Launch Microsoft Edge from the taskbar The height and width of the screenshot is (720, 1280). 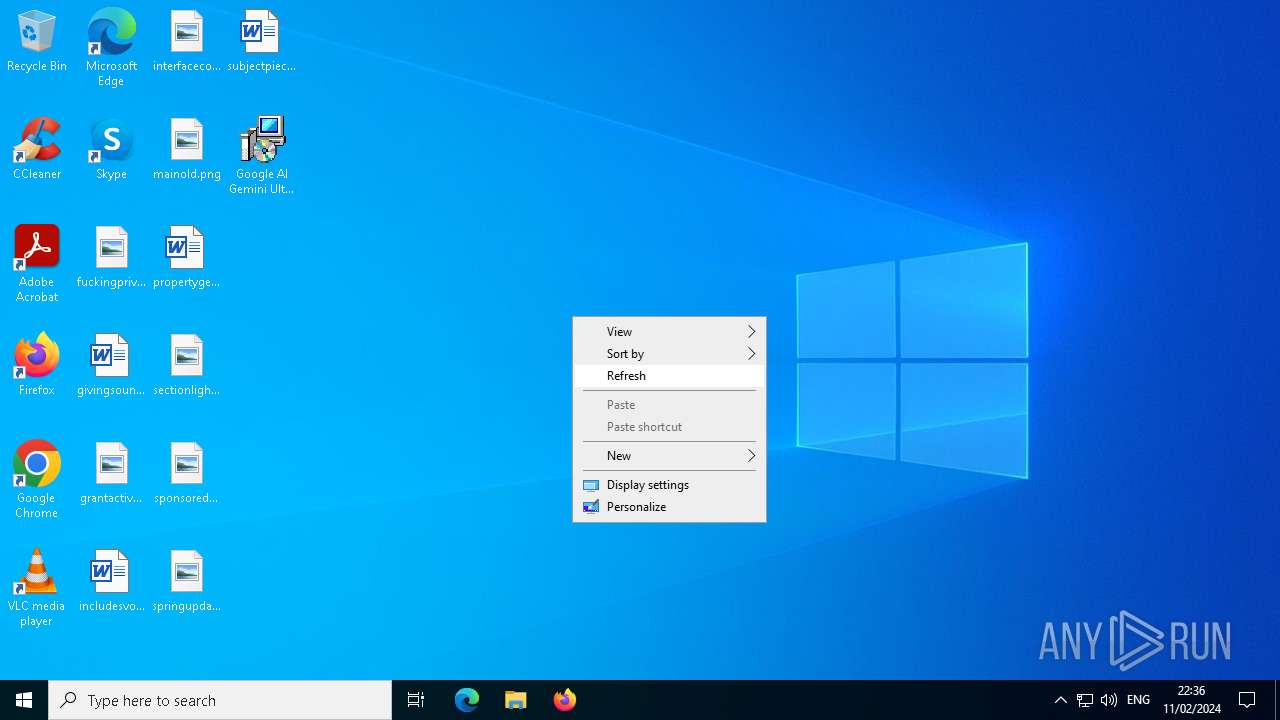(467, 700)
